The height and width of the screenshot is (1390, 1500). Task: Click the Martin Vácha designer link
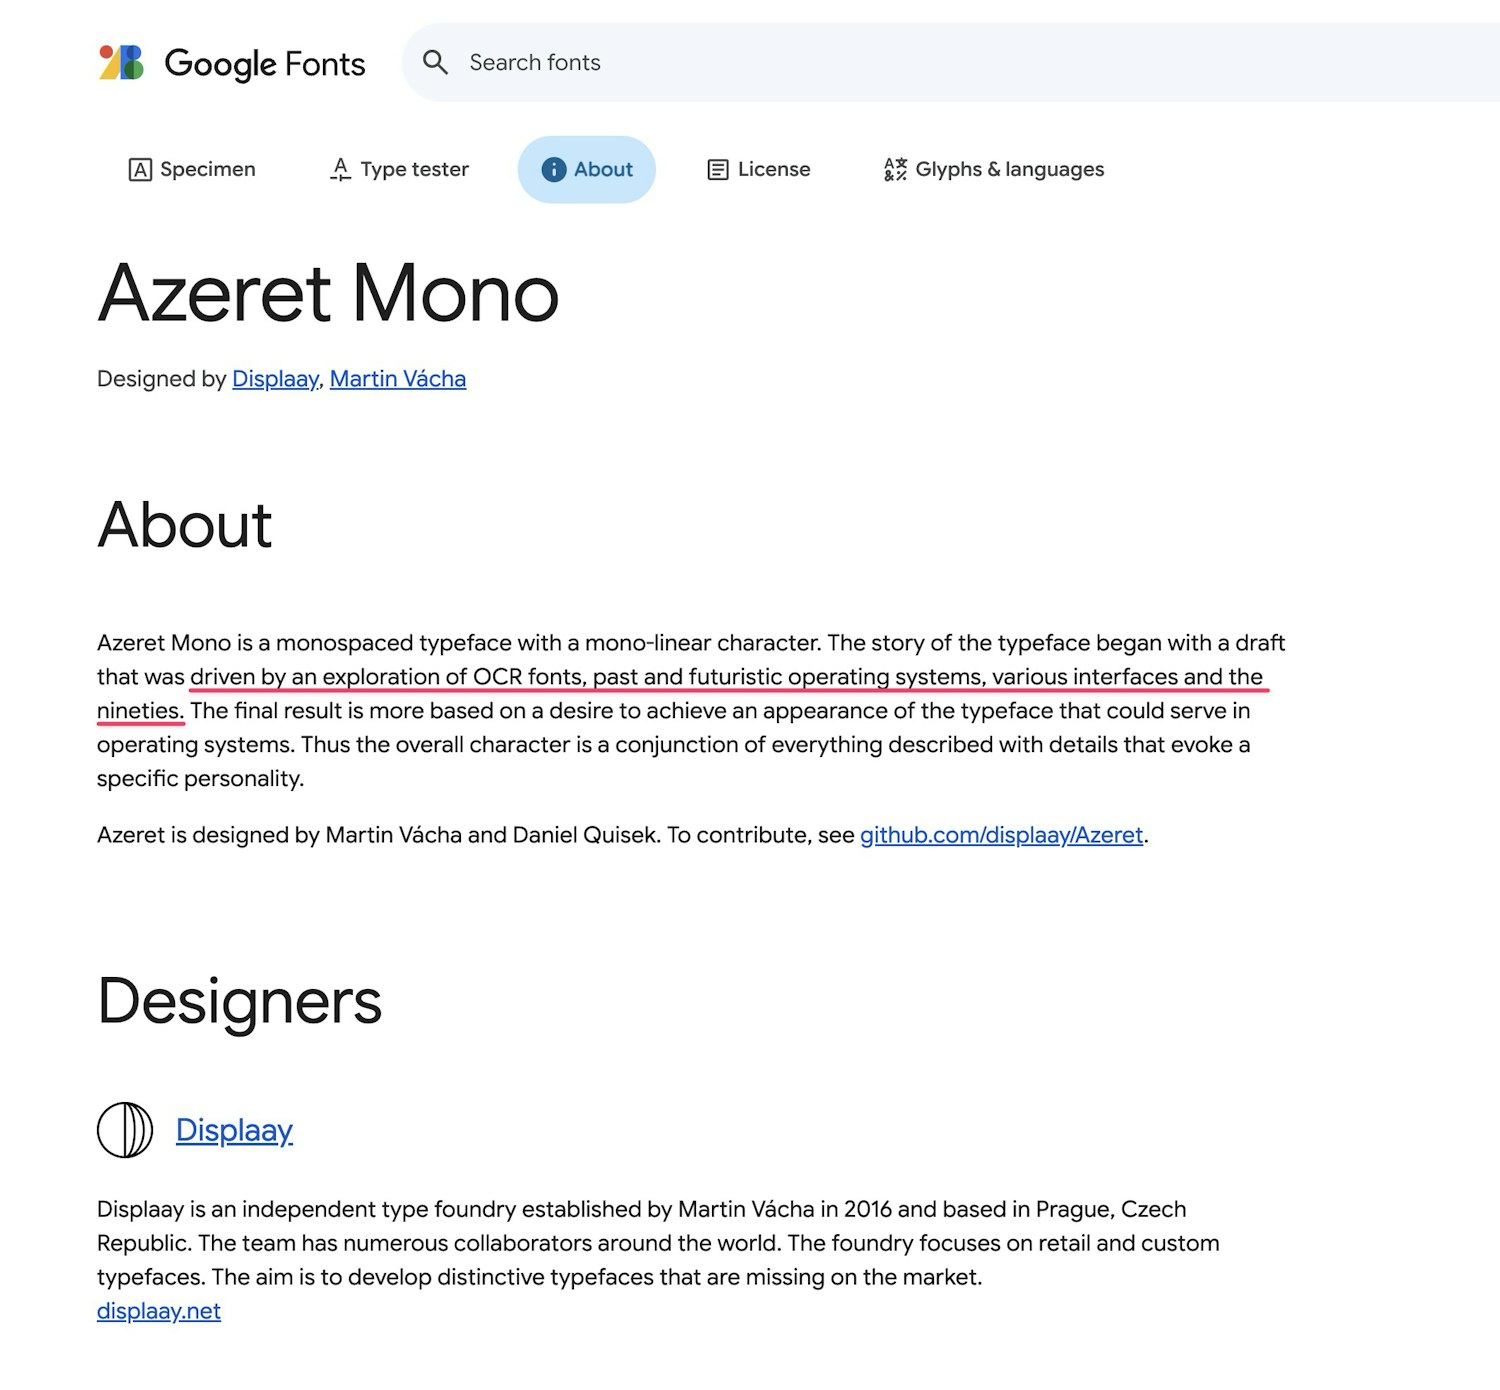(397, 379)
